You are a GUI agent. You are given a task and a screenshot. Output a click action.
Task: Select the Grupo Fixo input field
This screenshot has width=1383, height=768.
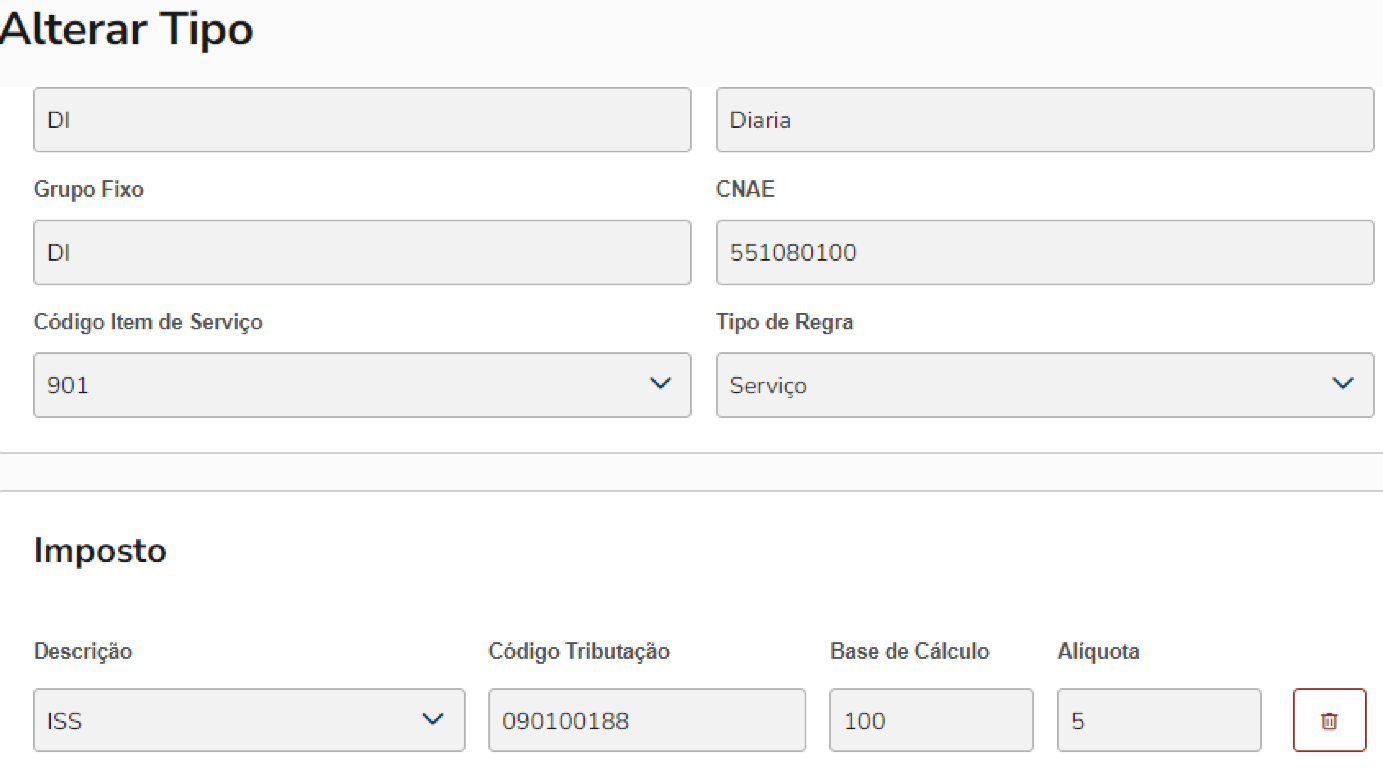[362, 252]
